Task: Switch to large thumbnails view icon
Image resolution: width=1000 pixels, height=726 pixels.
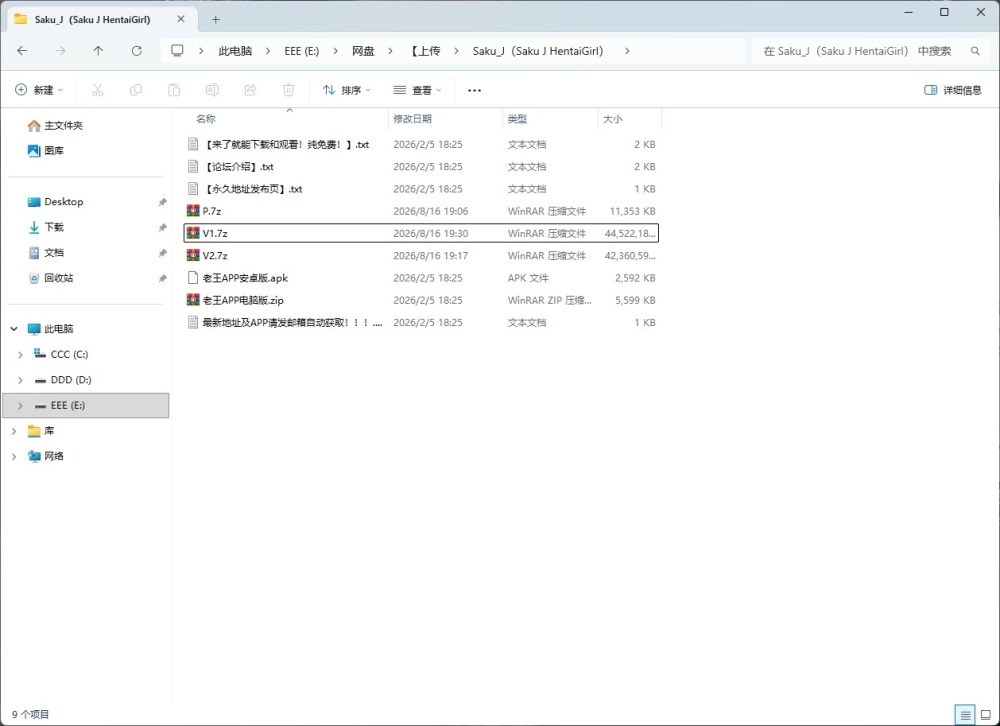Action: (x=986, y=715)
